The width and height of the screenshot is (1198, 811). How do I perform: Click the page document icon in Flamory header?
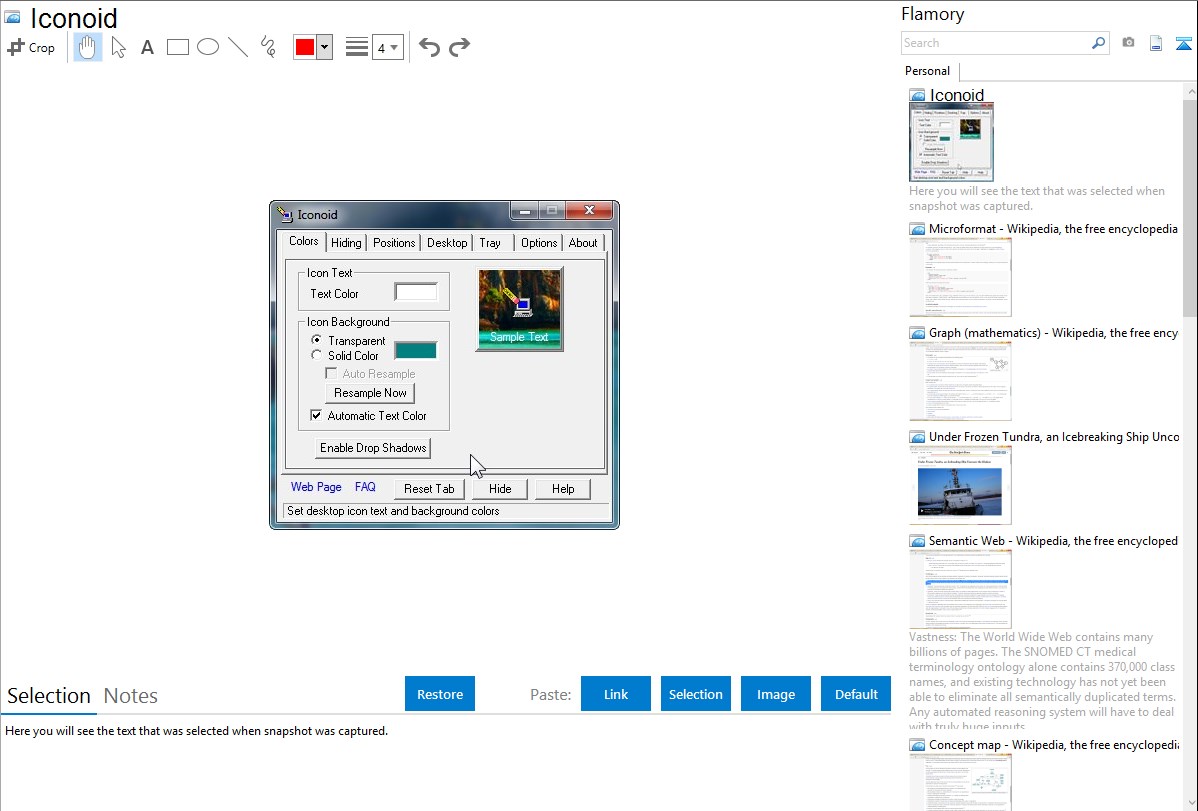[1156, 43]
